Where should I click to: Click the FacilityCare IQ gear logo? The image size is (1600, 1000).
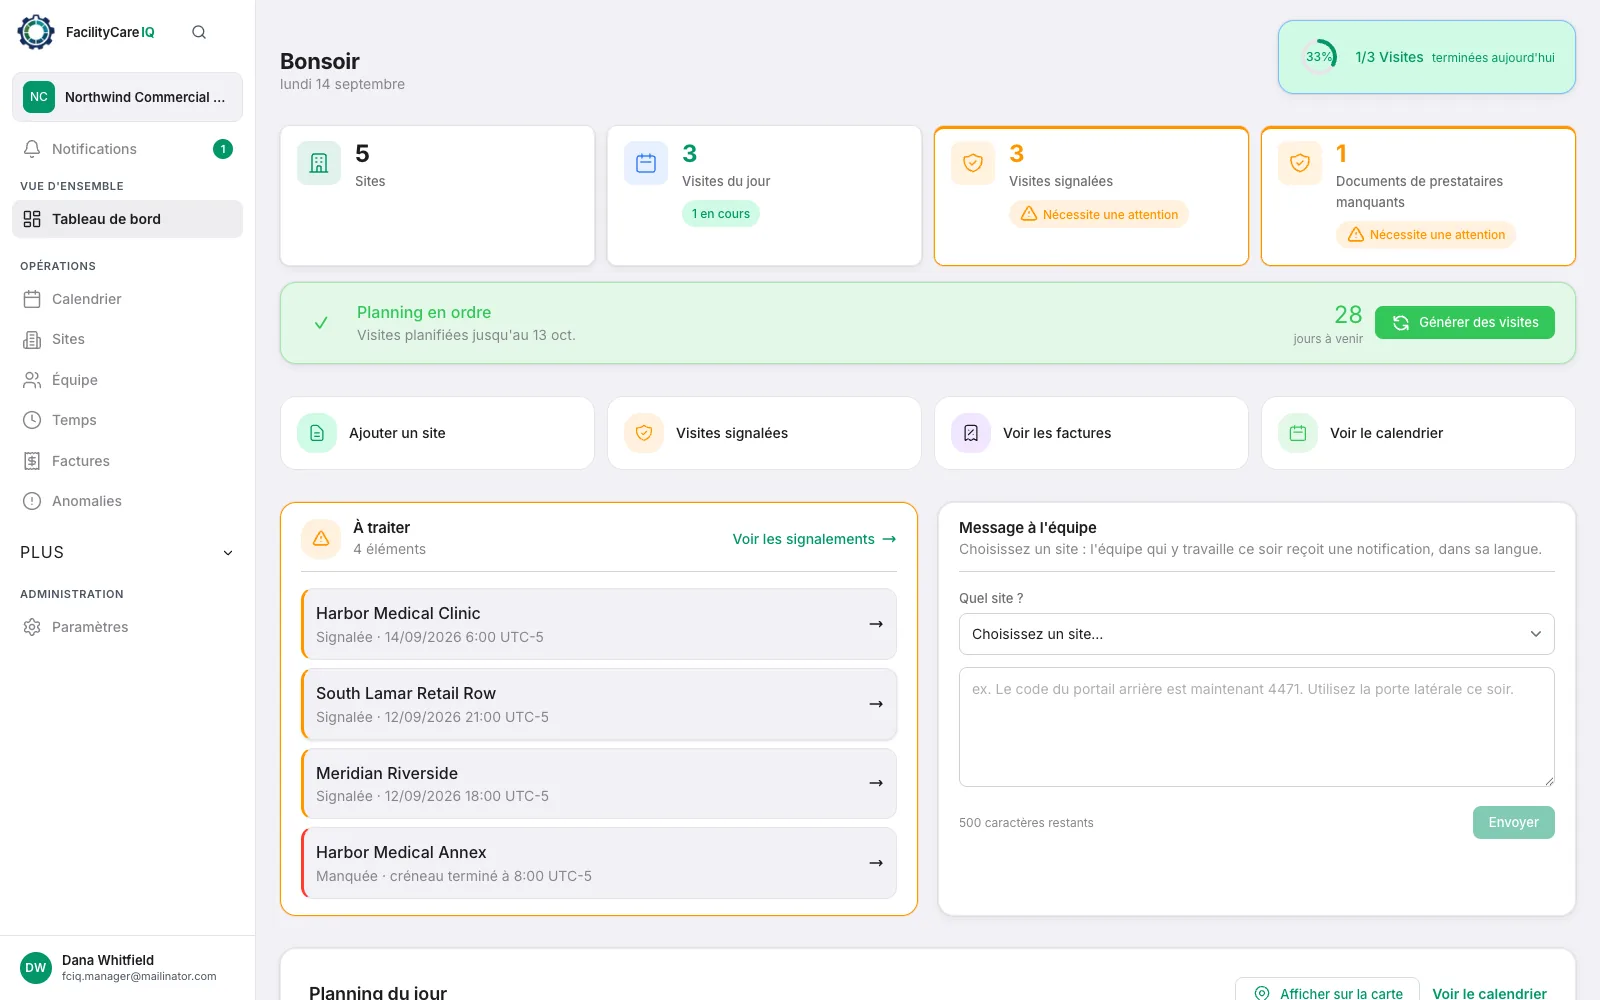click(x=36, y=32)
